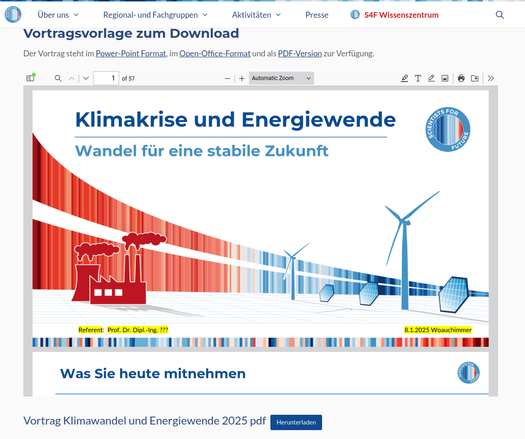Image resolution: width=525 pixels, height=439 pixels.
Task: Open find-in-document in the PDF viewer
Action: [x=58, y=78]
